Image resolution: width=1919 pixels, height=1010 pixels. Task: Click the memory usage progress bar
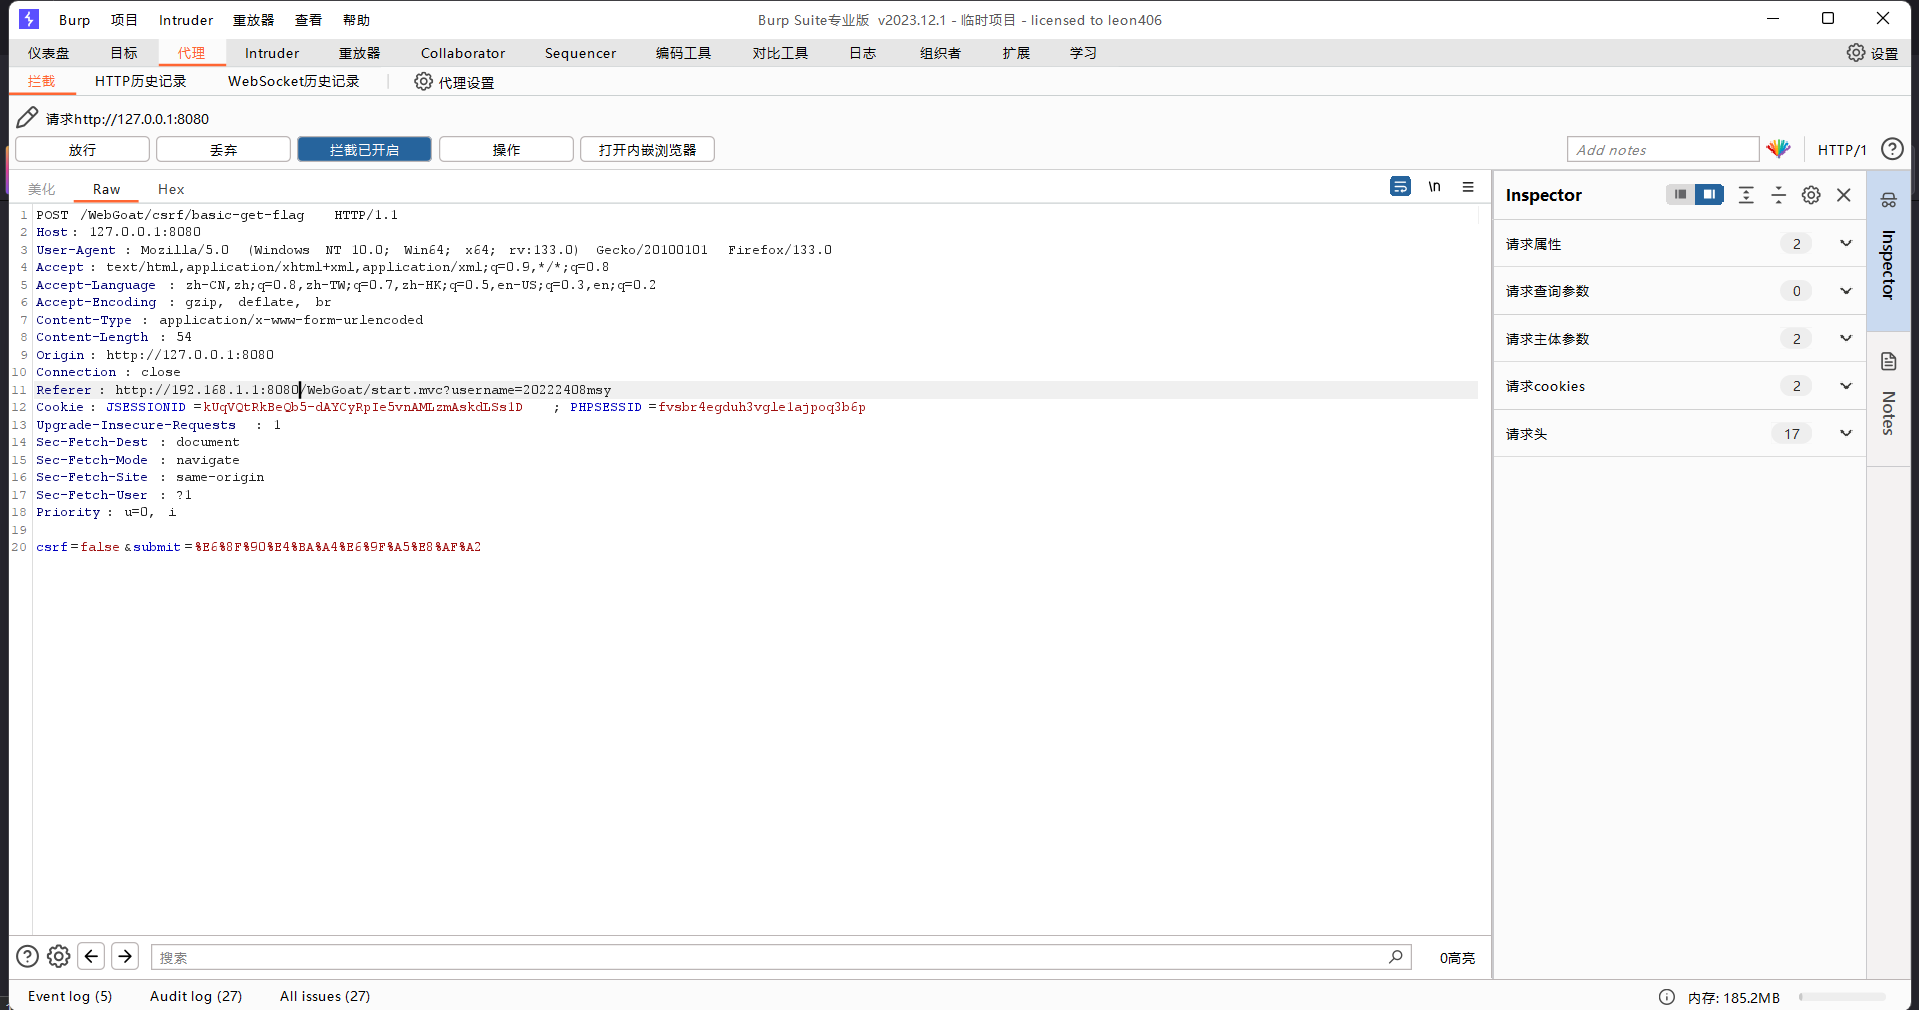click(x=1842, y=997)
